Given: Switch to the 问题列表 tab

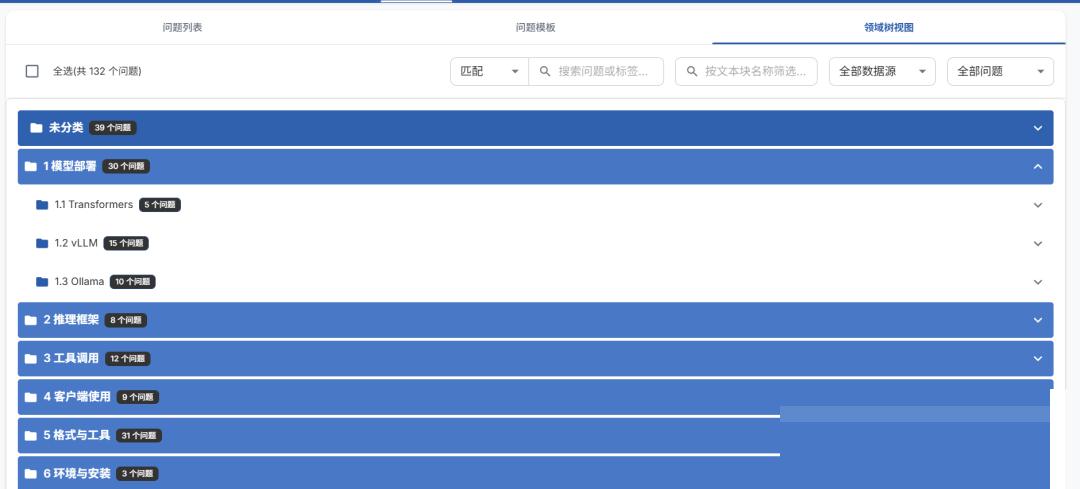Looking at the screenshot, I should pyautogui.click(x=183, y=28).
